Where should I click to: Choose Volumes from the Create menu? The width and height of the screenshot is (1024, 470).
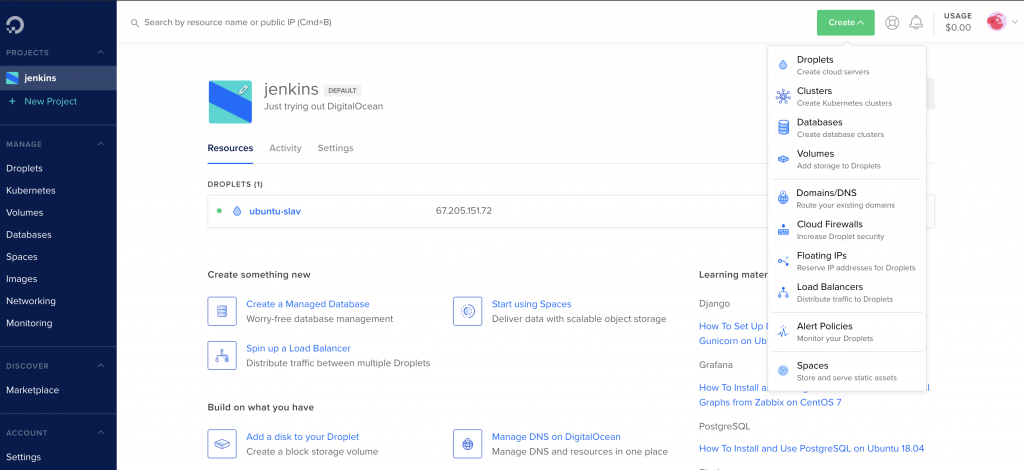tap(847, 159)
